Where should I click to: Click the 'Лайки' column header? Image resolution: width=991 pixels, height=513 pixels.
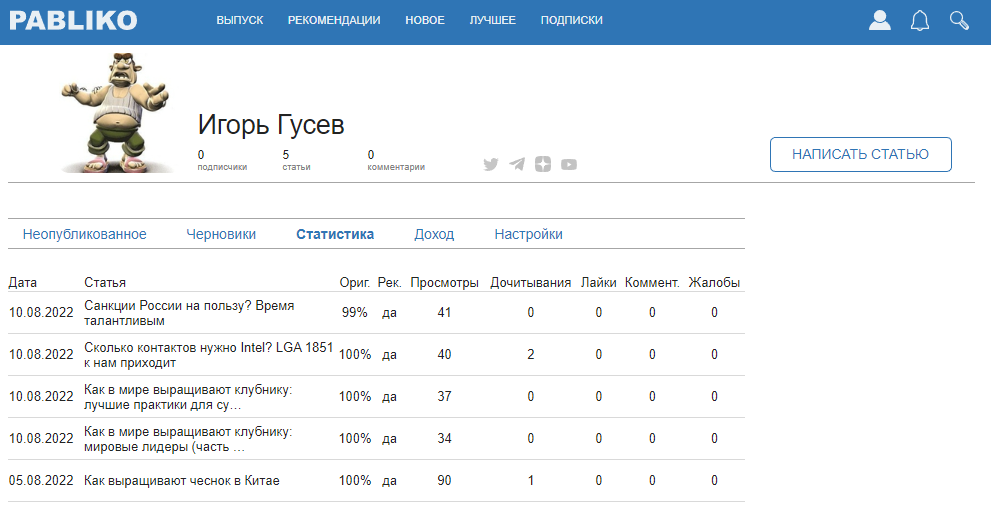pos(599,282)
